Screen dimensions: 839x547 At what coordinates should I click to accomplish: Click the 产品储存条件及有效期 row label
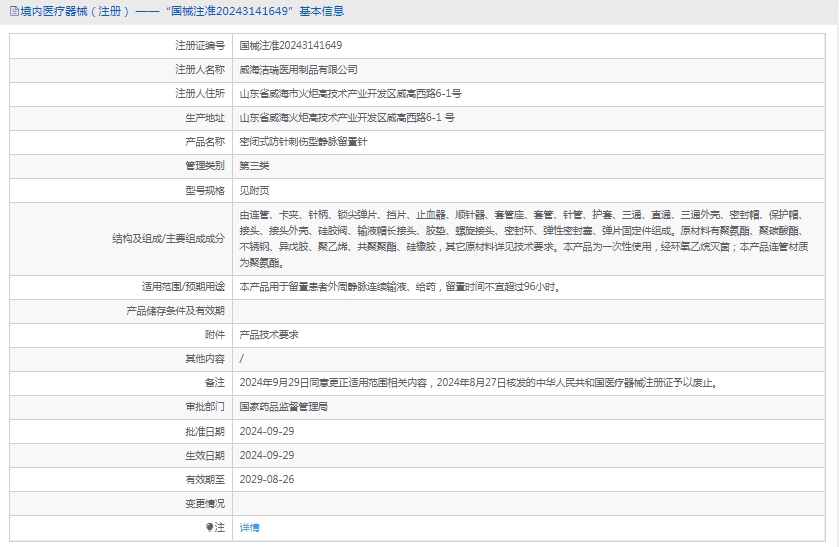click(x=176, y=311)
